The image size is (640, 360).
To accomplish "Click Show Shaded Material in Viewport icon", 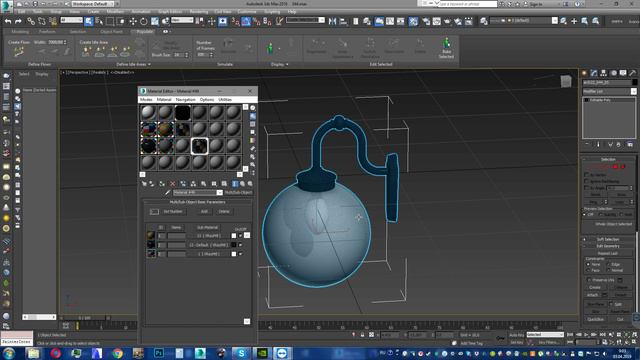I will [x=224, y=184].
